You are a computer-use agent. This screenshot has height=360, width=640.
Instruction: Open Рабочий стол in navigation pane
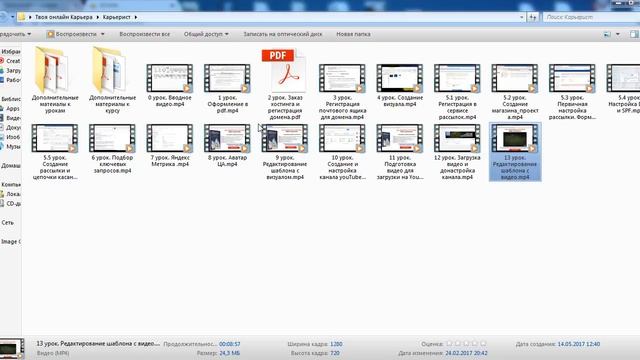tap(10, 80)
